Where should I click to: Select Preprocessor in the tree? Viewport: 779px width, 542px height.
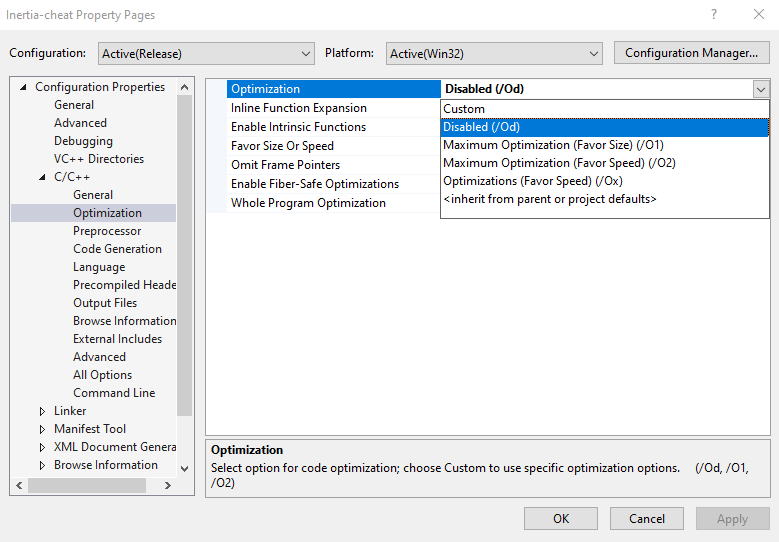click(x=107, y=231)
